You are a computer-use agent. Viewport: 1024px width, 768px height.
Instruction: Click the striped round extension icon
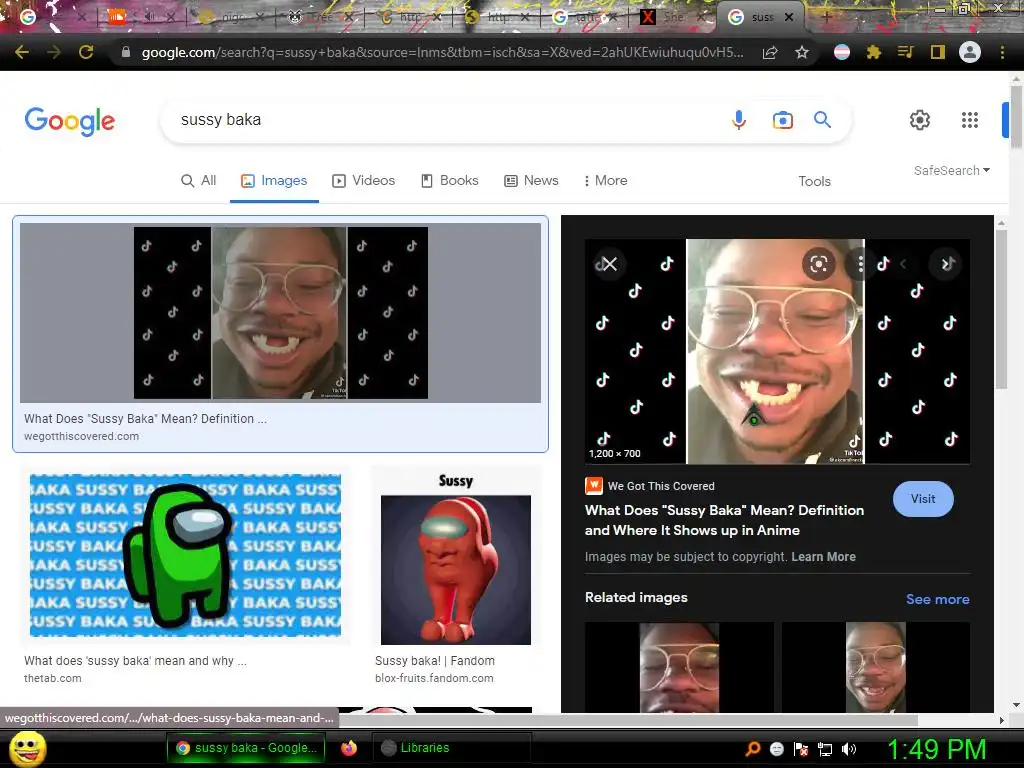coord(842,52)
